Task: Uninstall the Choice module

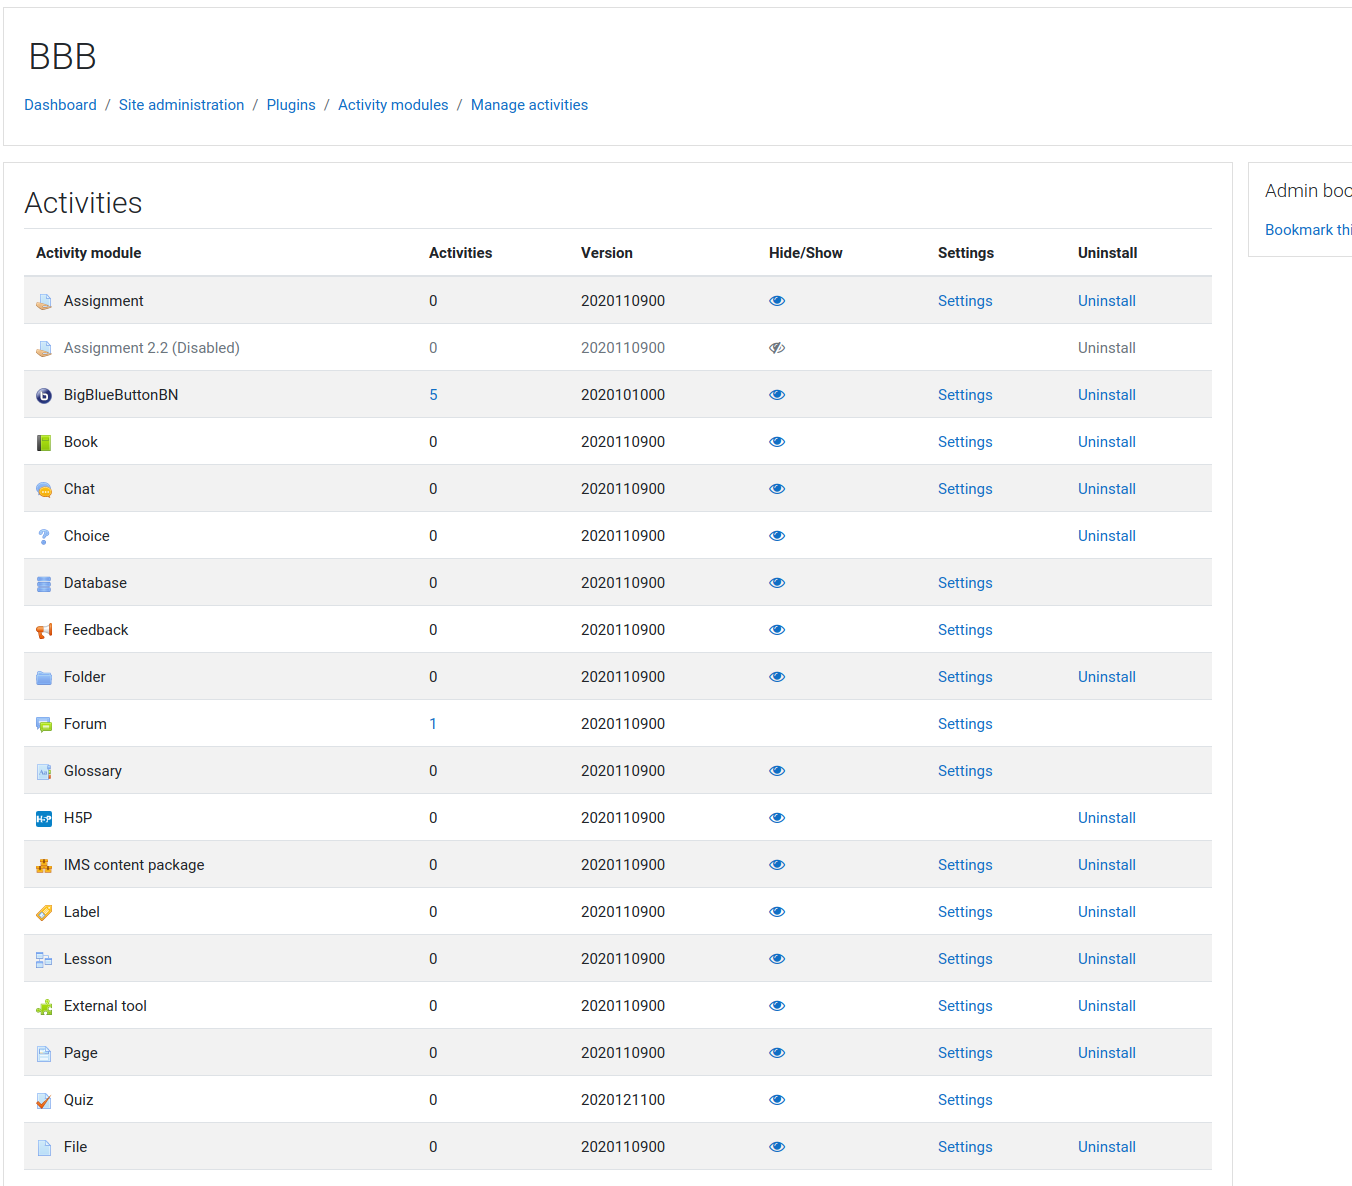Action: (1107, 536)
